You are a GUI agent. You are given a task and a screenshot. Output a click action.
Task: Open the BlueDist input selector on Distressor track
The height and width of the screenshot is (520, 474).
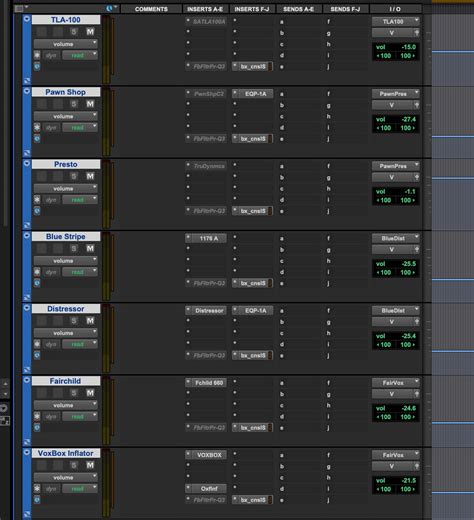click(396, 311)
